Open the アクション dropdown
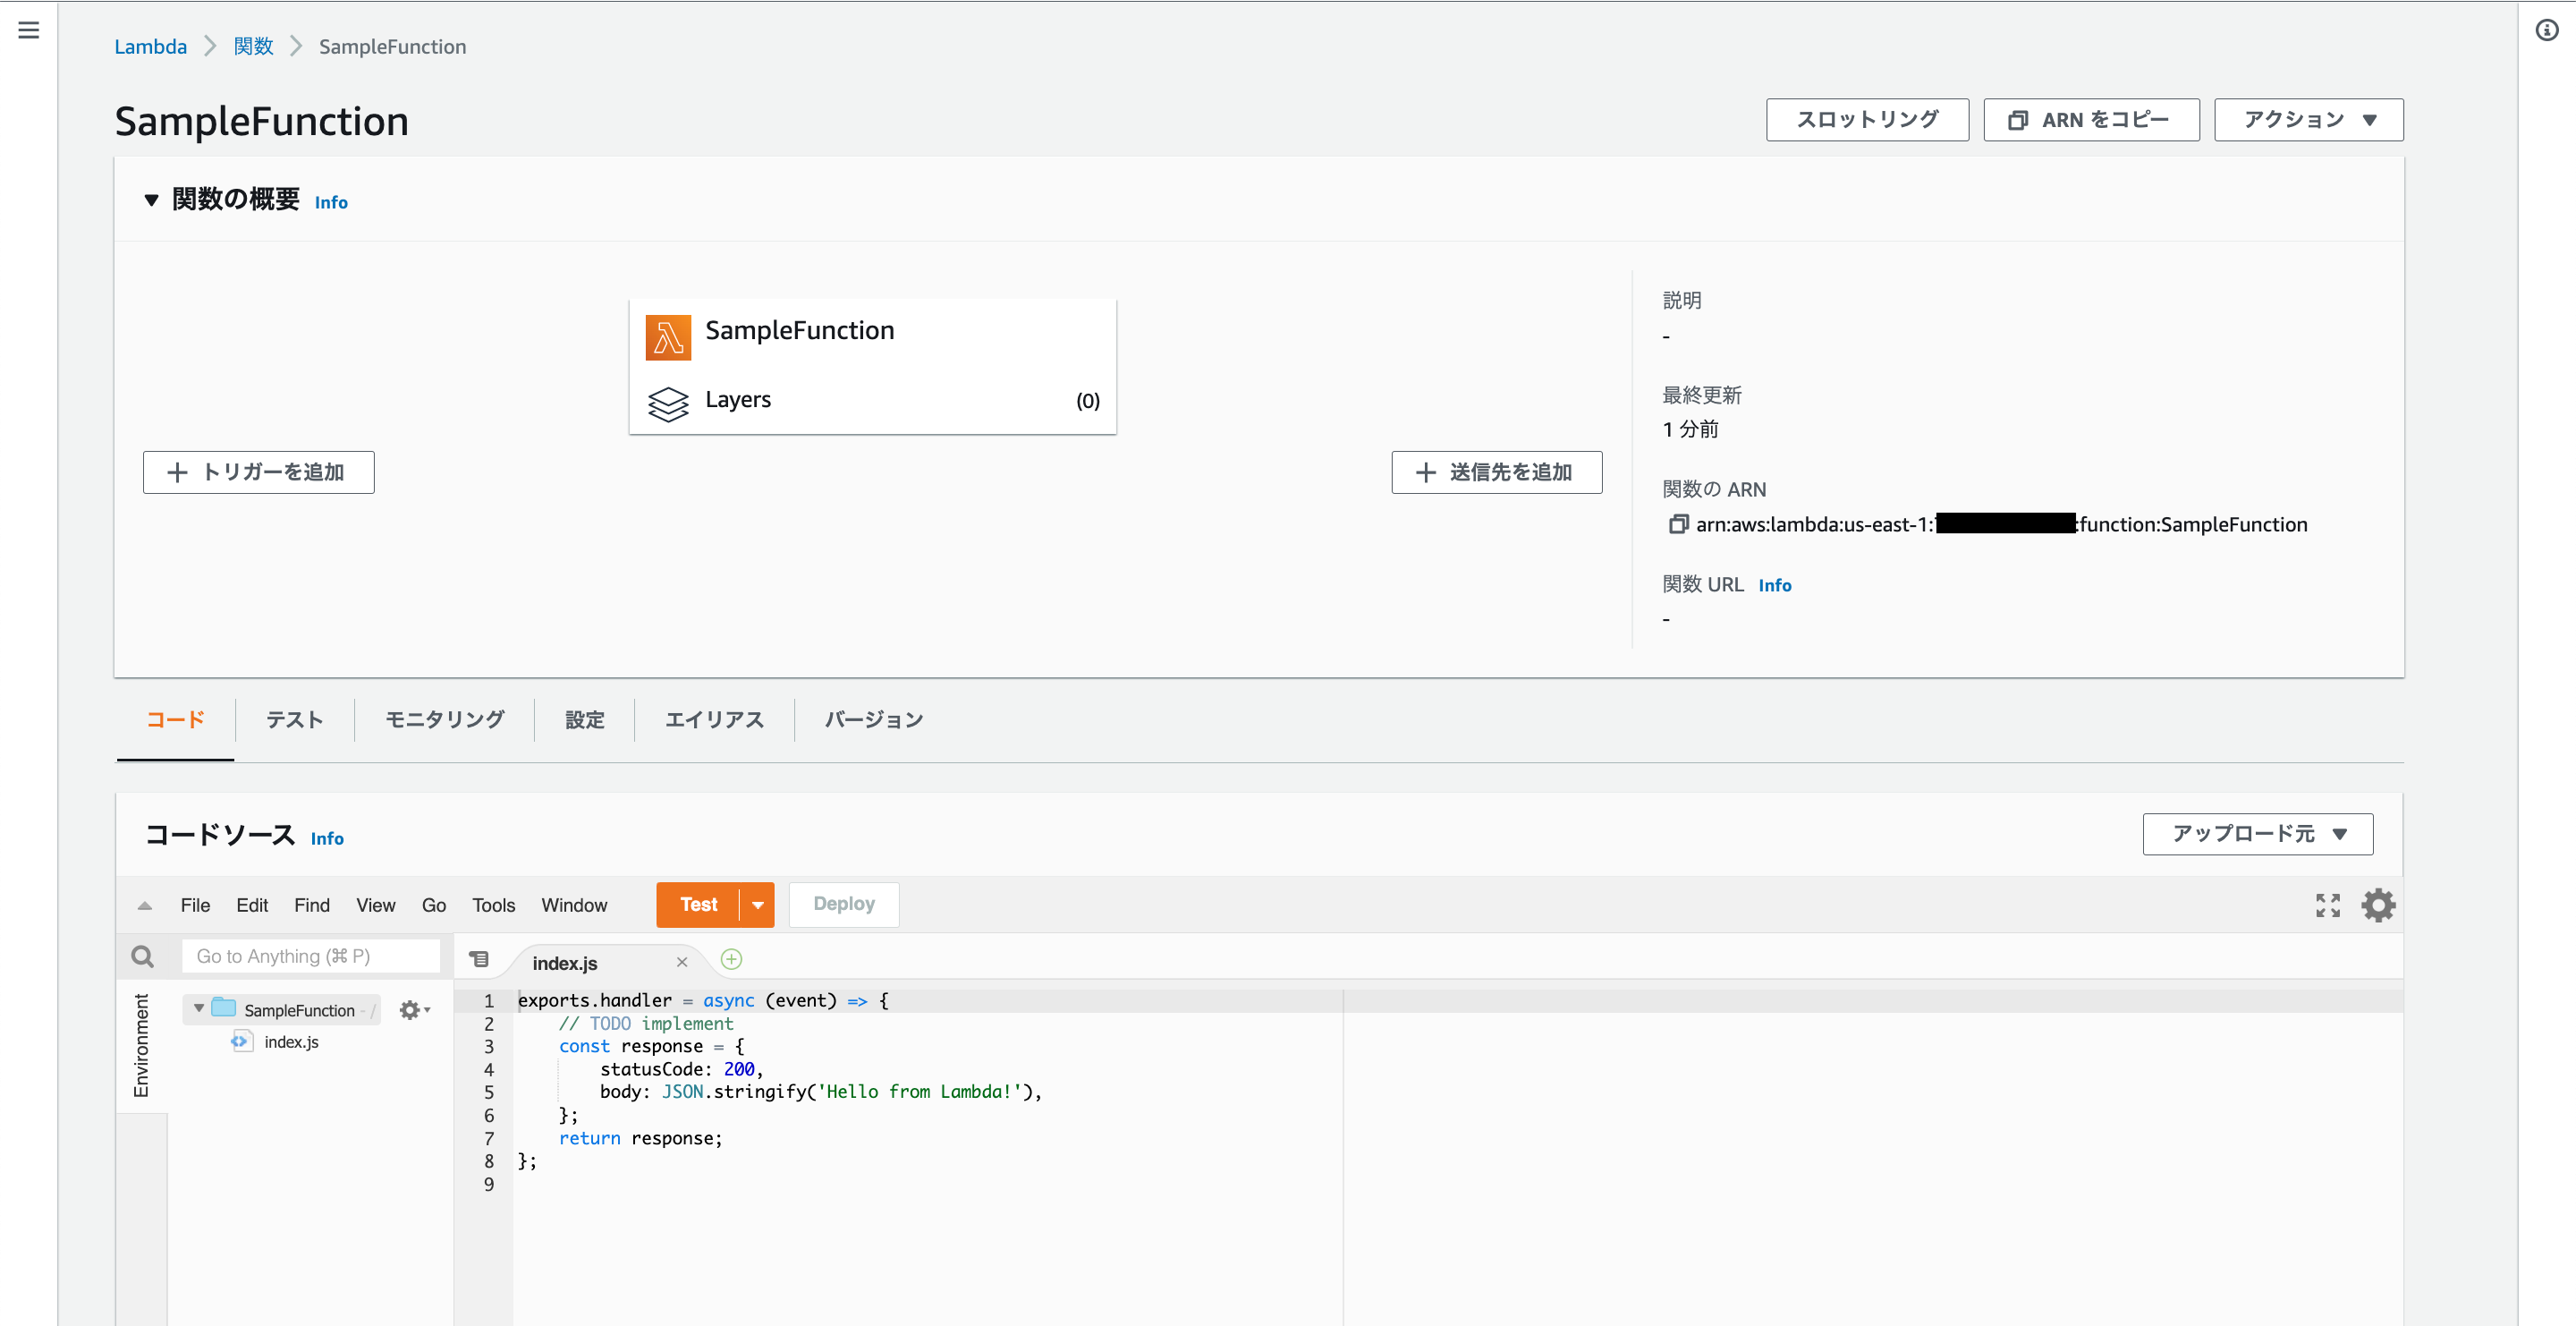This screenshot has width=2576, height=1326. [x=2308, y=120]
